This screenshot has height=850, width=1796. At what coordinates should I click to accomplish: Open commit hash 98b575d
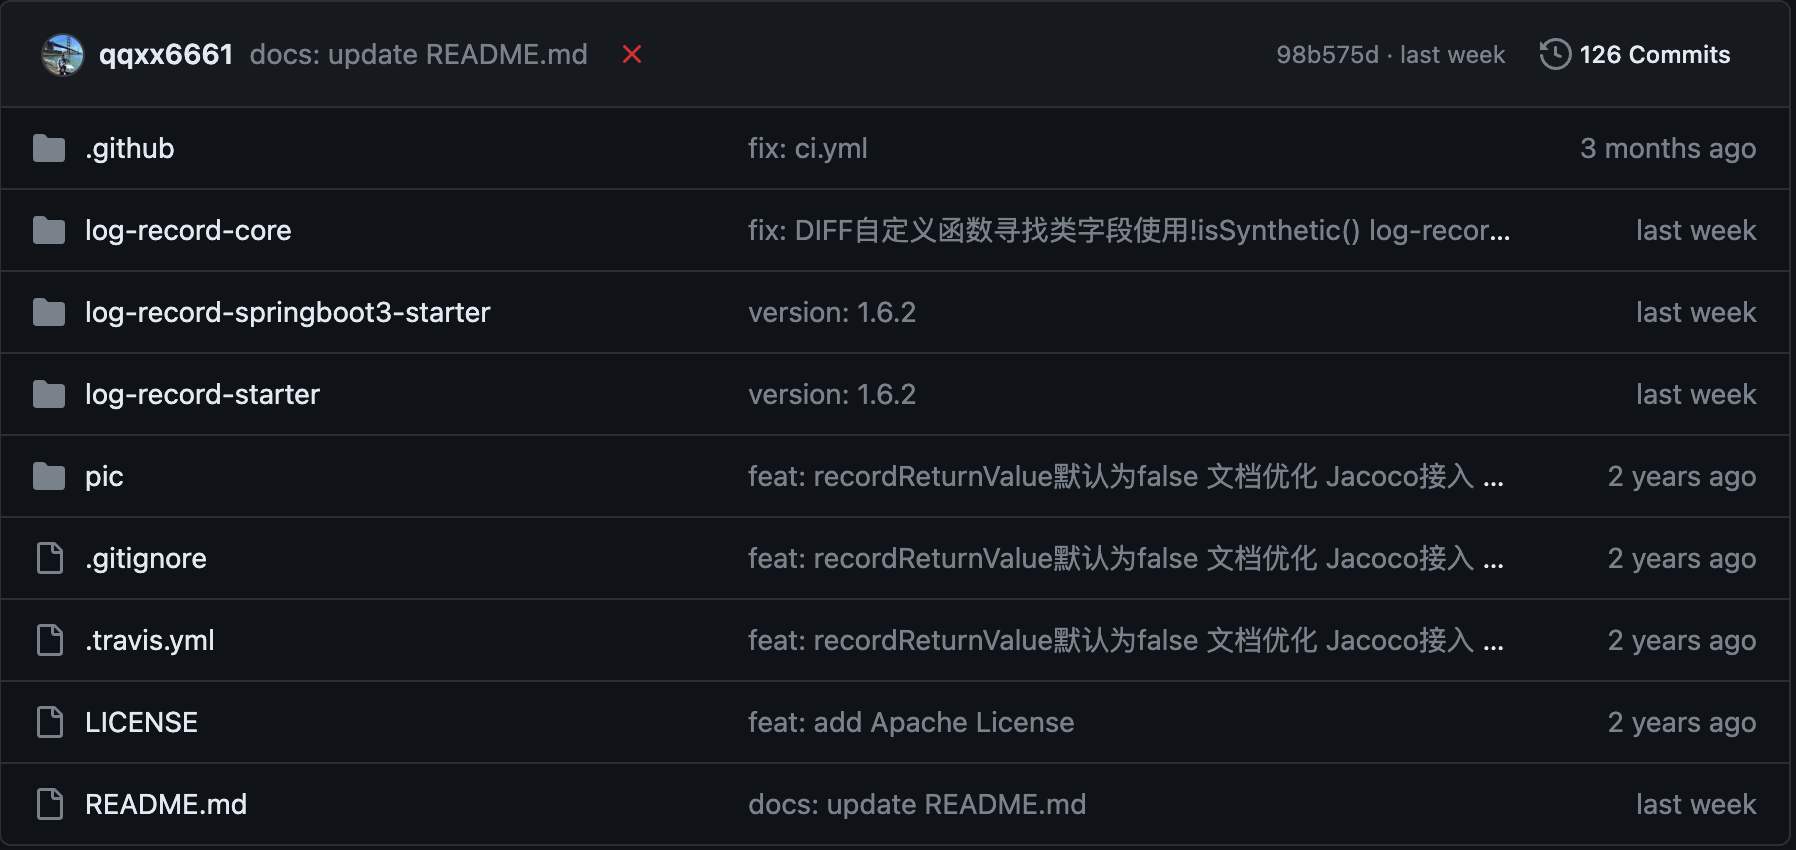click(1327, 54)
